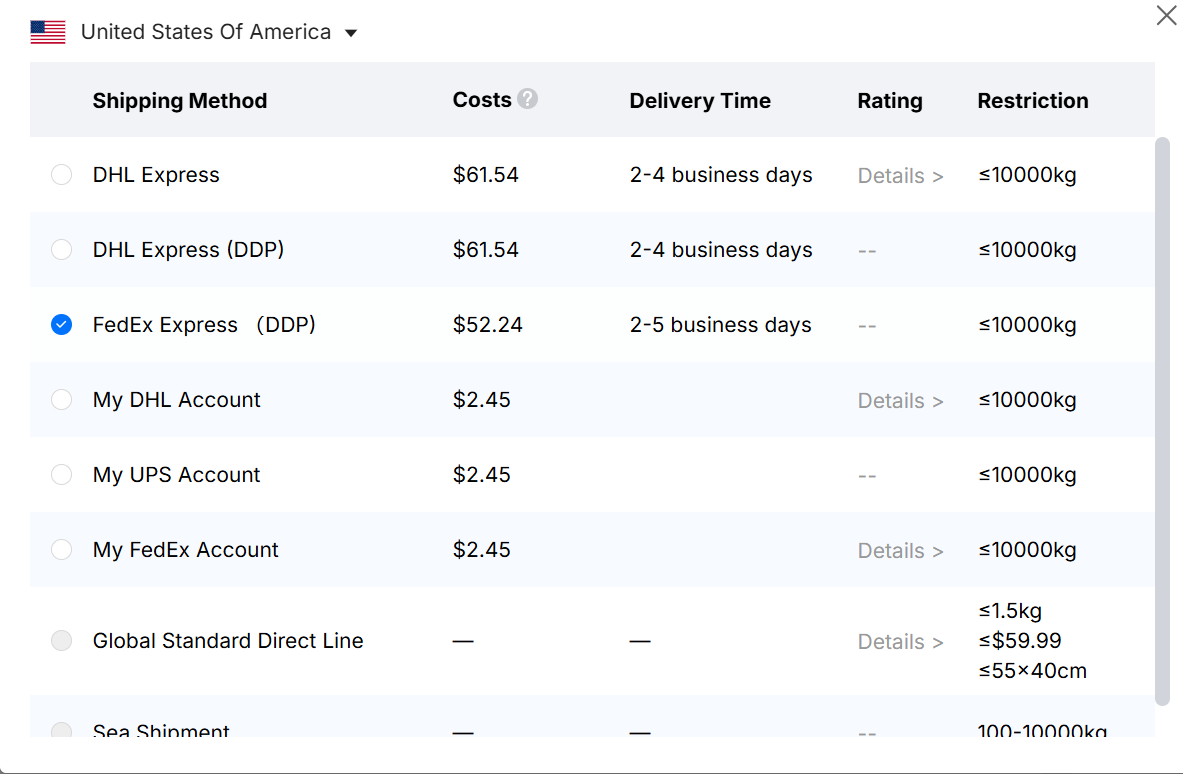Click 2-4 business days in DHL Express row

[x=721, y=175]
